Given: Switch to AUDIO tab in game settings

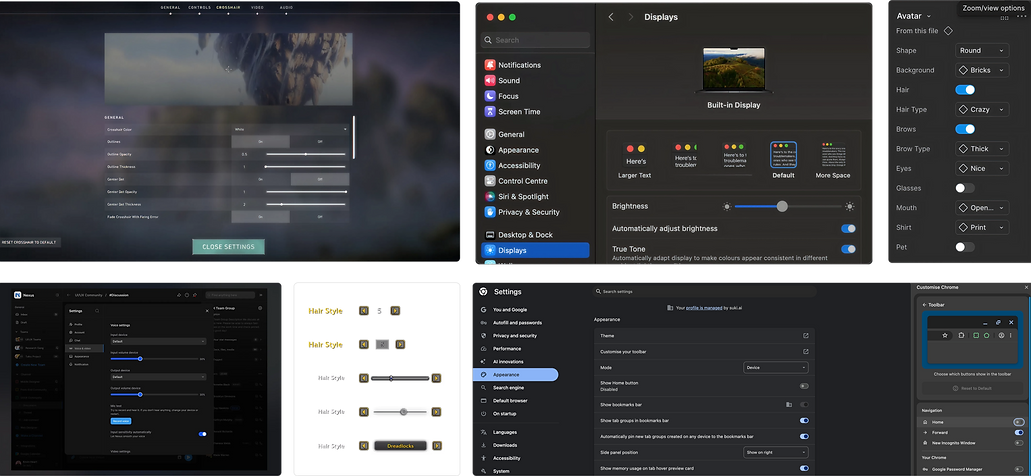Looking at the screenshot, I should tap(286, 7).
